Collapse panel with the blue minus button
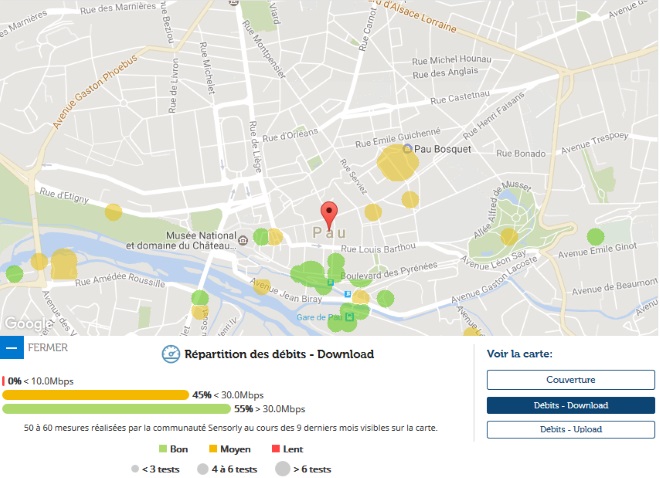The image size is (660, 478). [12, 348]
